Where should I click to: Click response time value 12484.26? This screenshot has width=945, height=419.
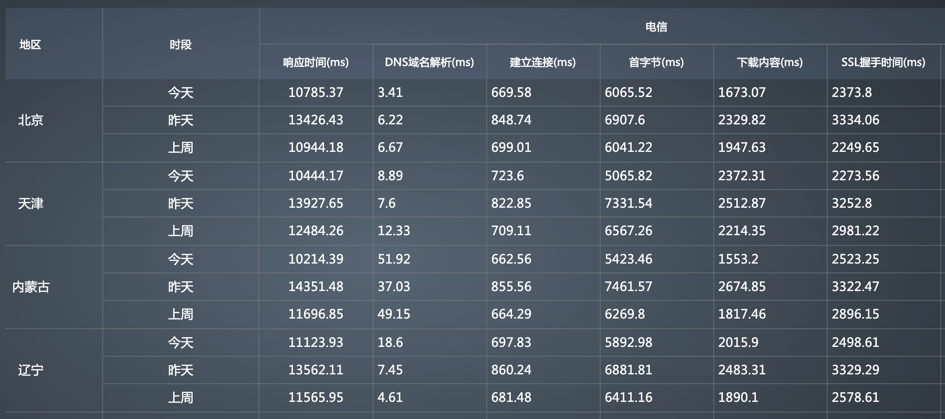(x=316, y=231)
